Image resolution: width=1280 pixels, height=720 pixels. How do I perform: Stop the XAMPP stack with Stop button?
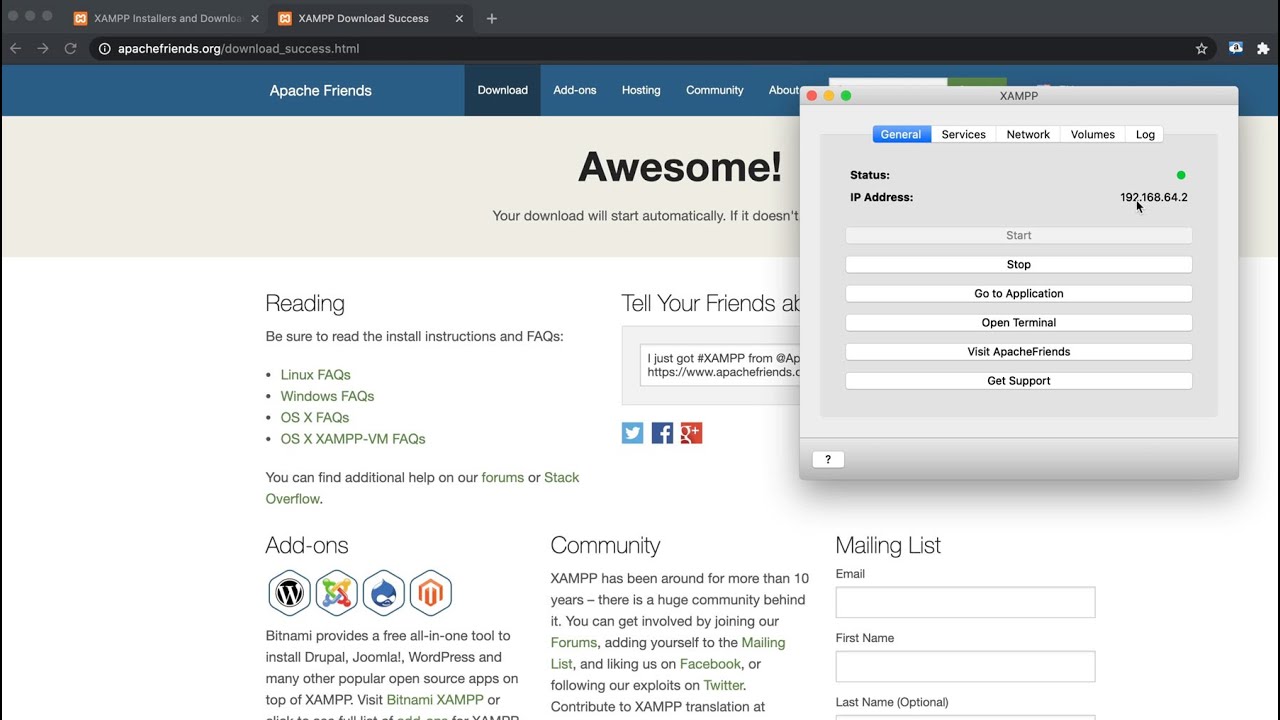point(1019,264)
